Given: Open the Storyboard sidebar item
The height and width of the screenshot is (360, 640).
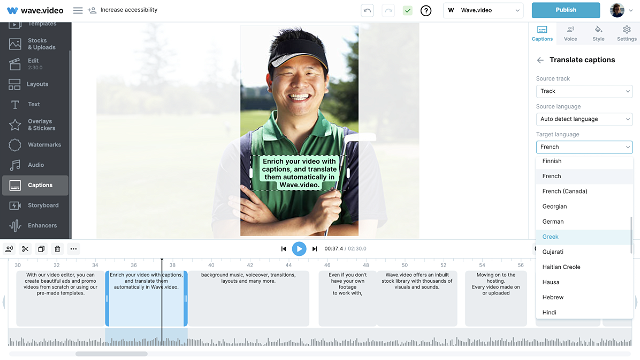Looking at the screenshot, I should point(36,205).
